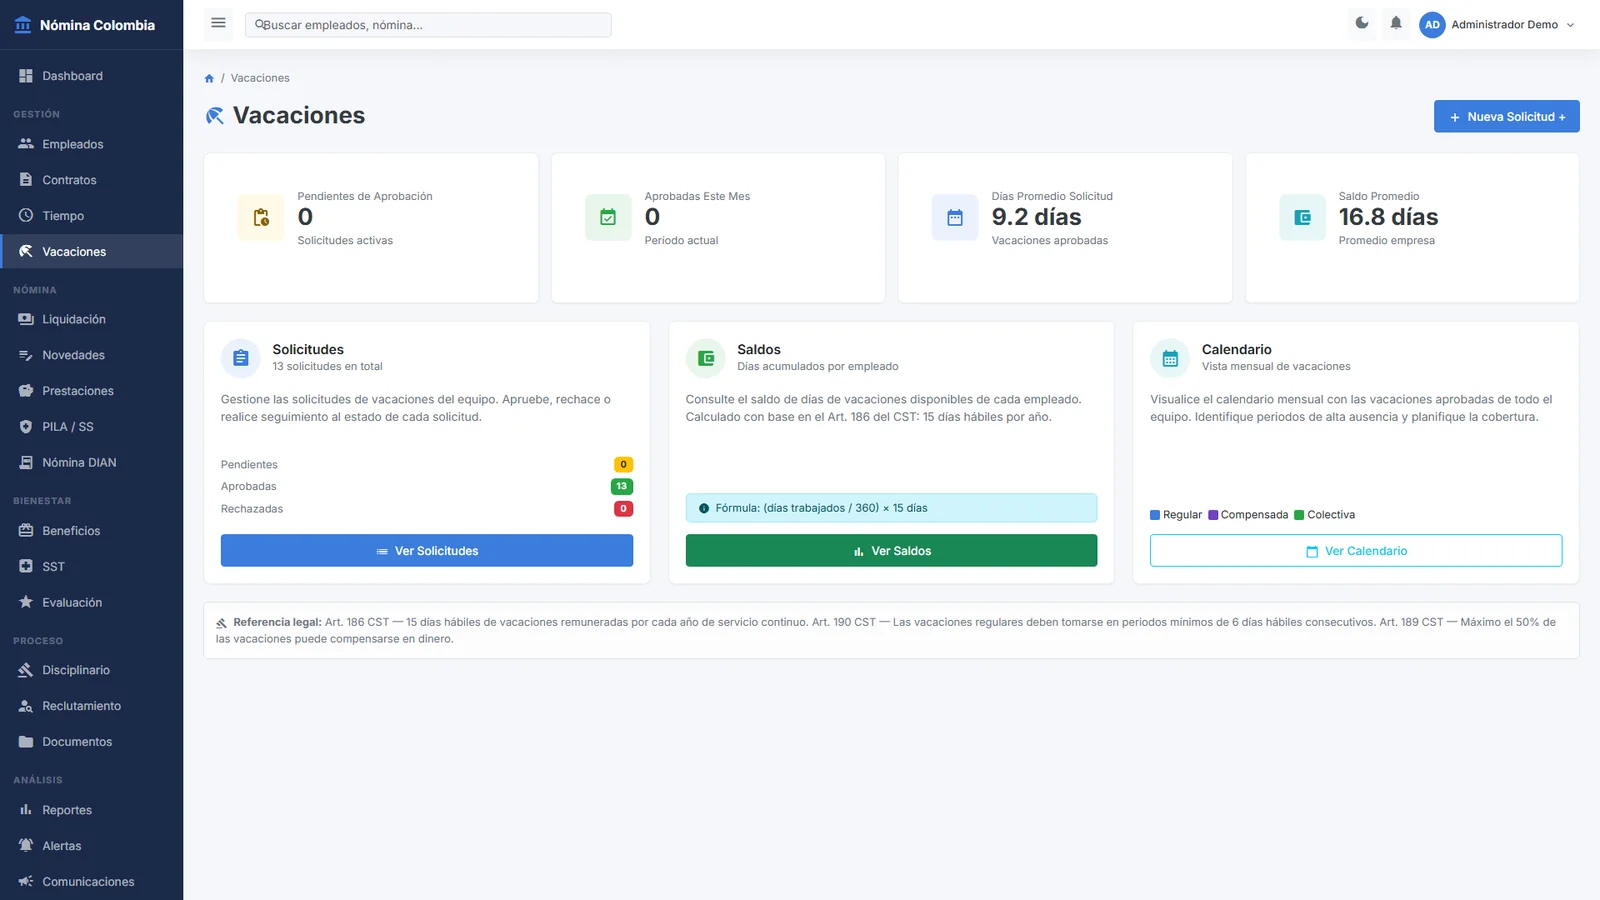Open Empleados in sidebar
The width and height of the screenshot is (1600, 900).
(92, 144)
